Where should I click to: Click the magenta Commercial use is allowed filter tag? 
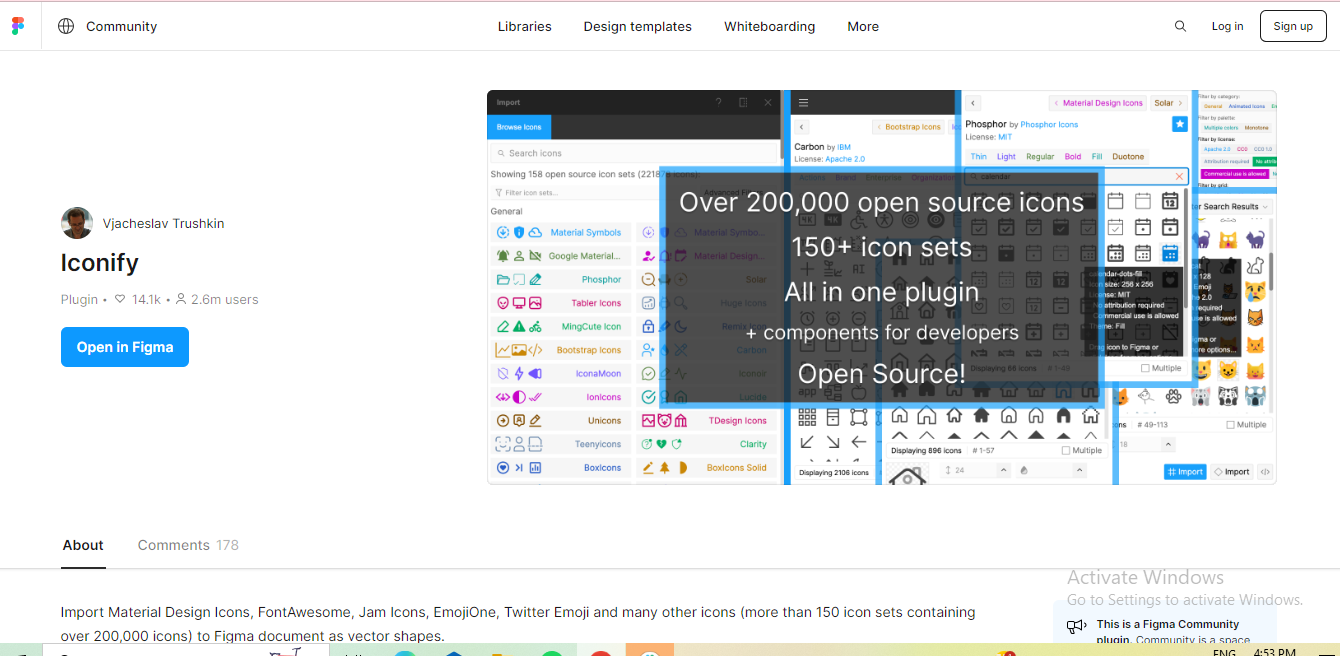pyautogui.click(x=1235, y=174)
